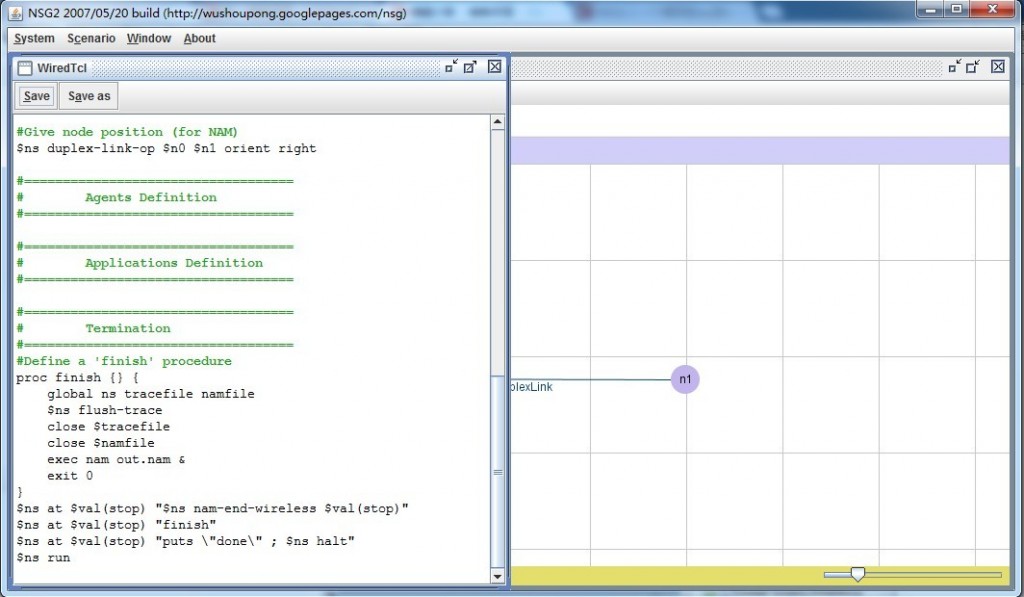Open the System menu
The width and height of the screenshot is (1024, 597).
(x=34, y=38)
